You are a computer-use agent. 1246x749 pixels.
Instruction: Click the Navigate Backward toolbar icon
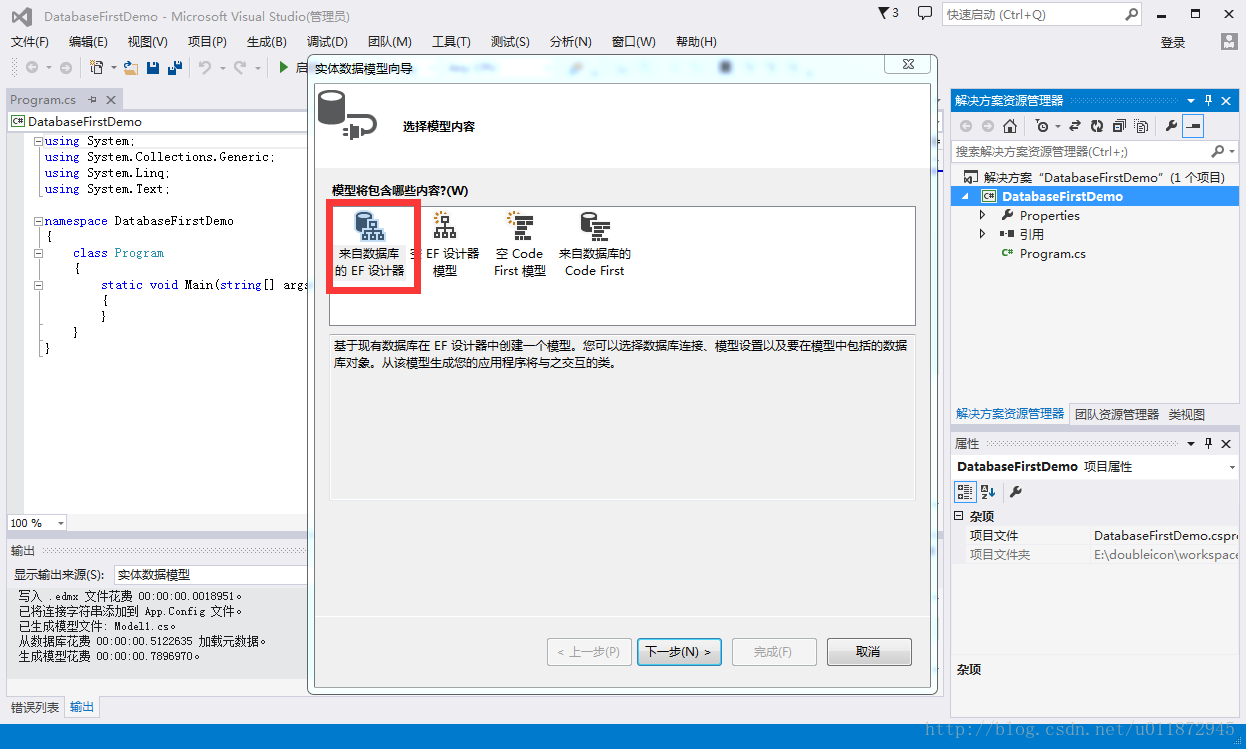32,68
